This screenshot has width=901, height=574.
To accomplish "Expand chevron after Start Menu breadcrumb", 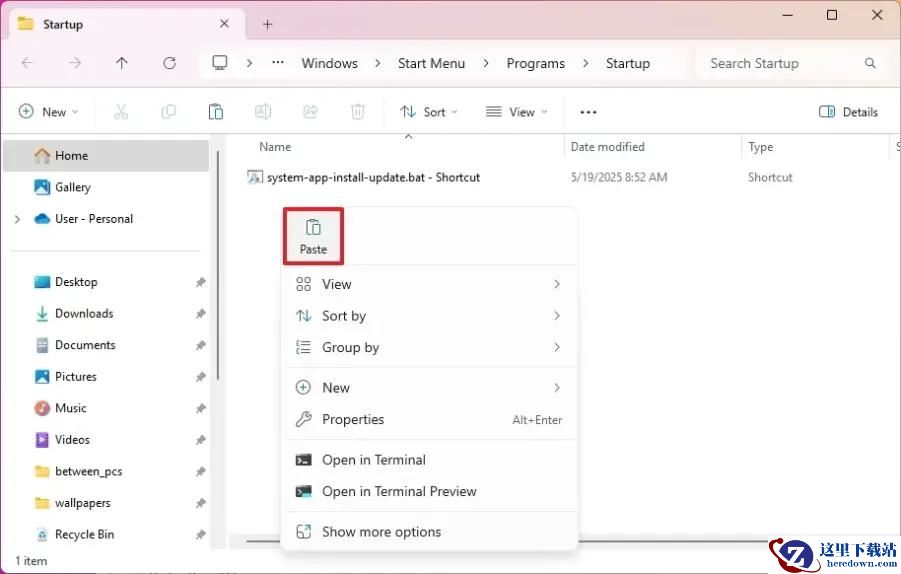I will [x=486, y=63].
